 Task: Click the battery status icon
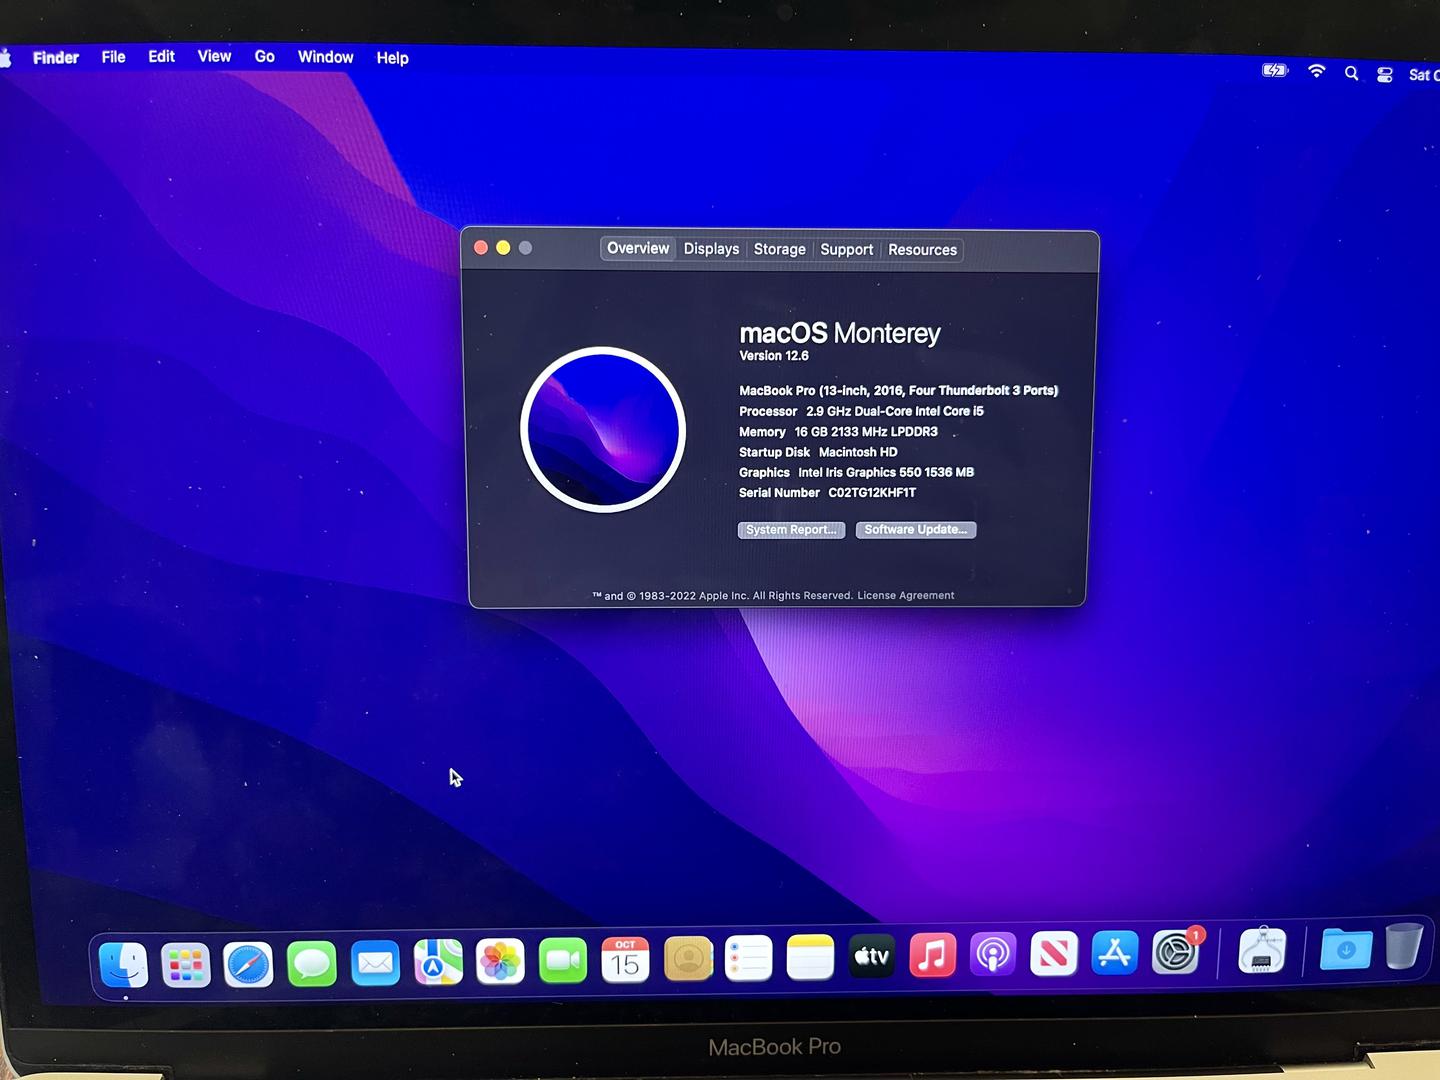point(1275,70)
